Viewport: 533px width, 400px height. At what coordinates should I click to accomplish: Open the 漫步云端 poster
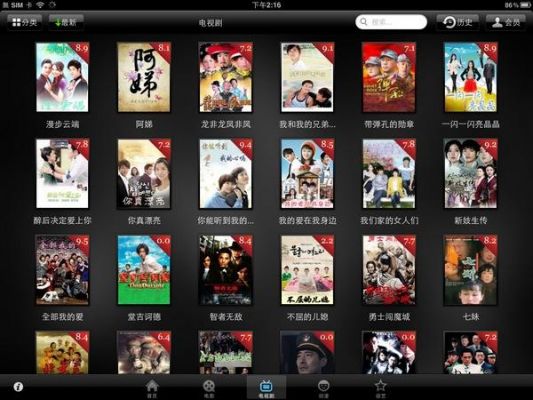coord(63,77)
